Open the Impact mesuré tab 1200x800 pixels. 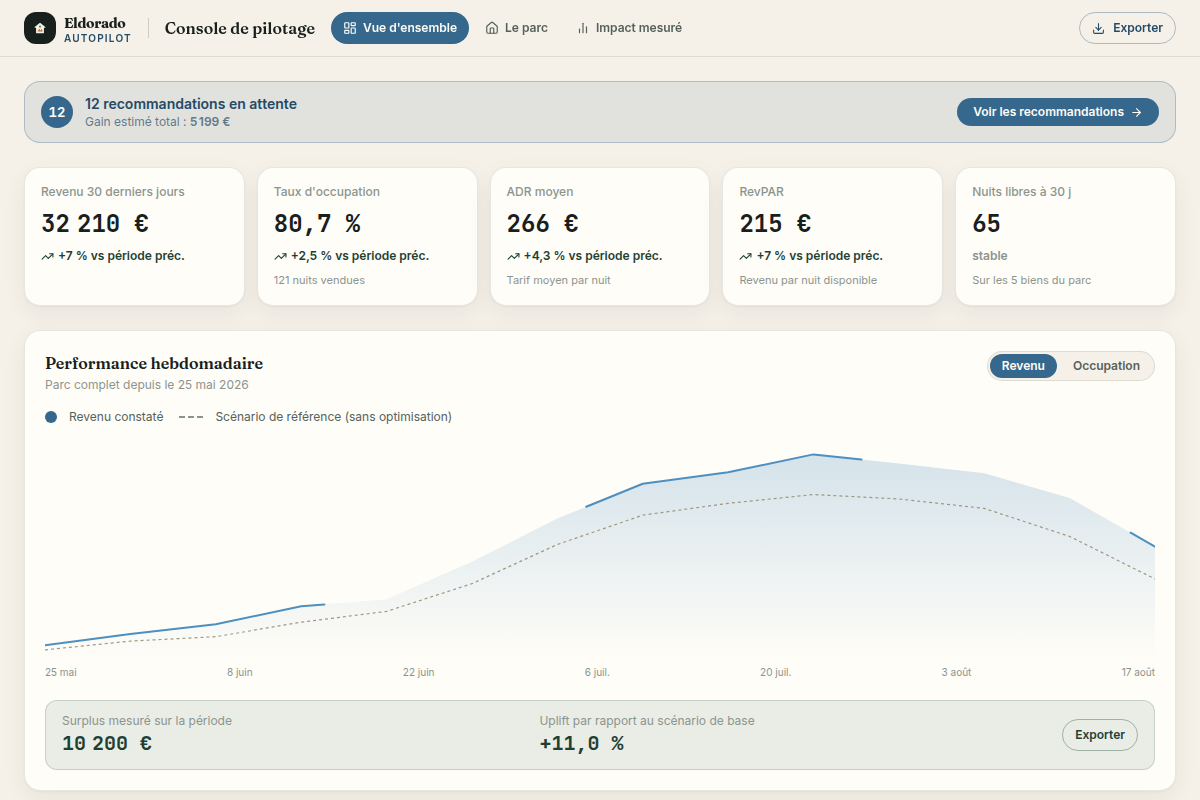(x=629, y=28)
